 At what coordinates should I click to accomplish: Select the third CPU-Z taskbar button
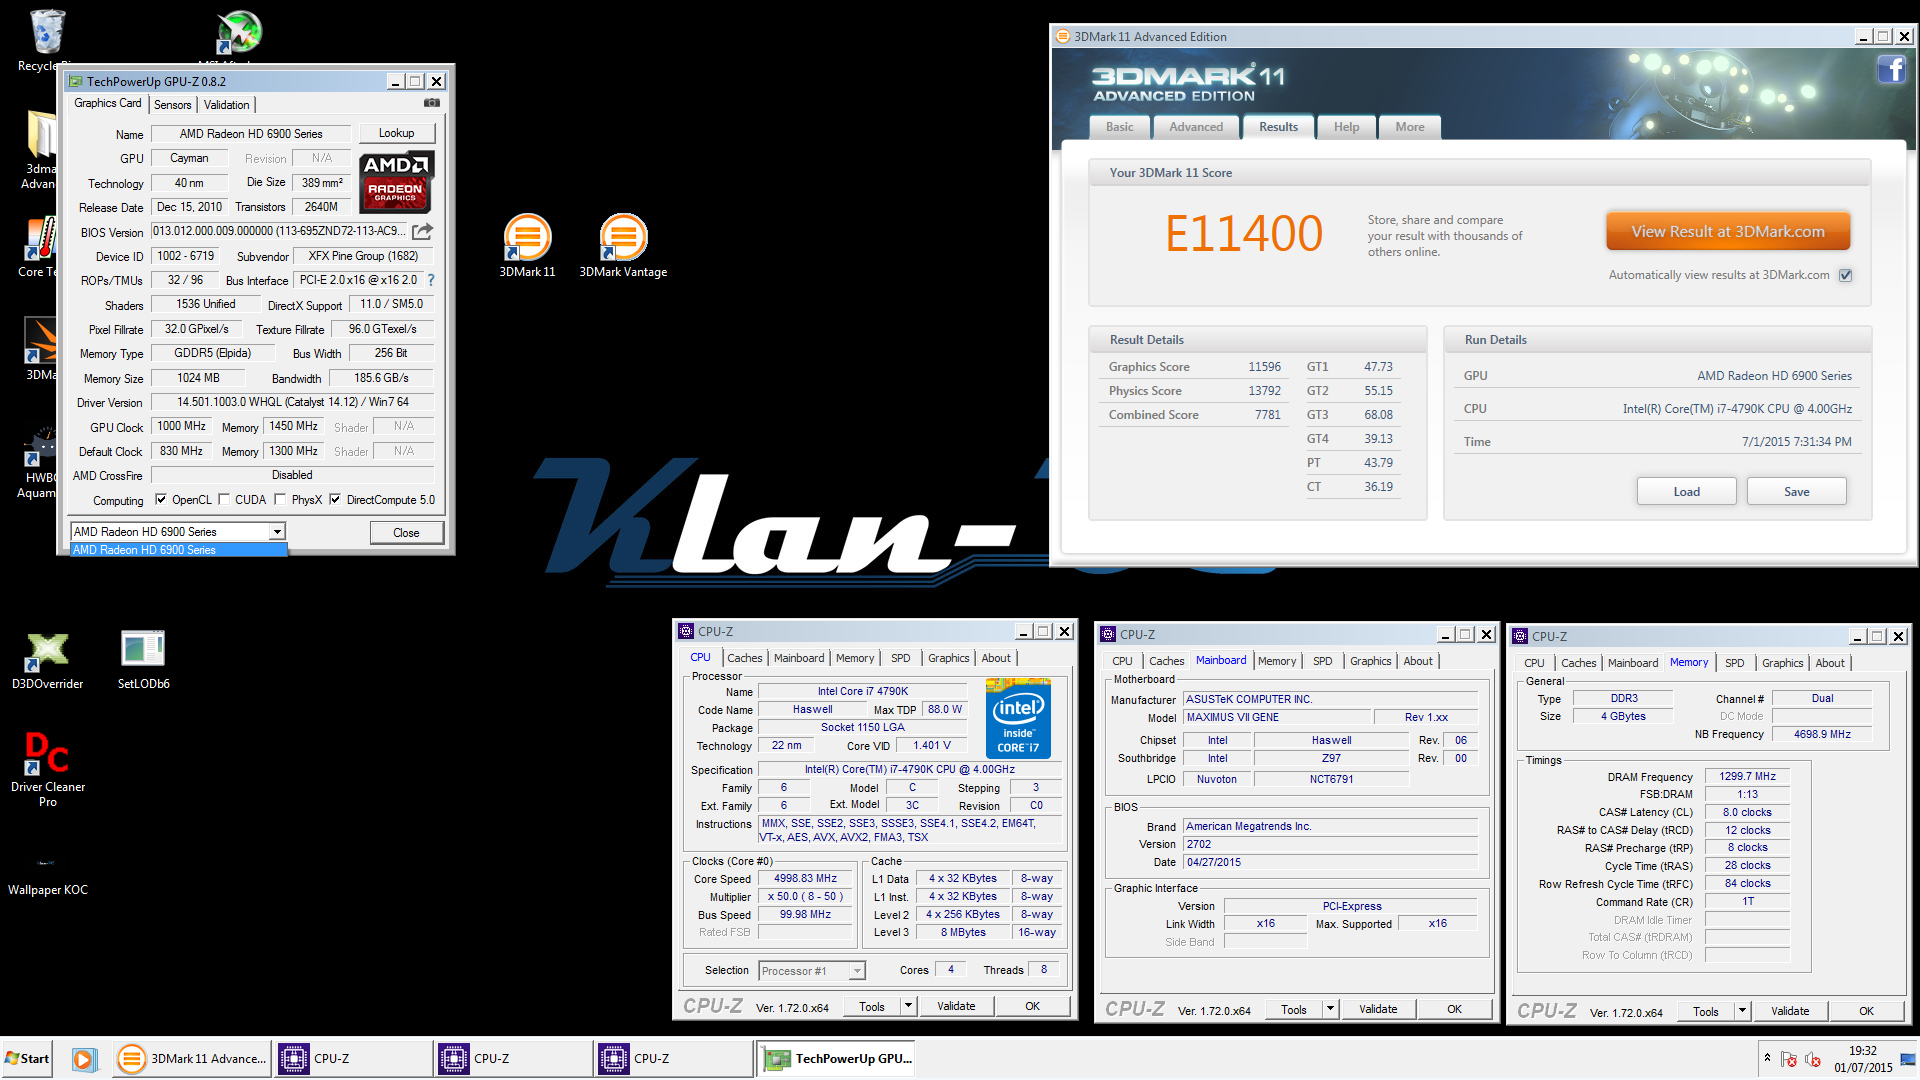point(672,1059)
